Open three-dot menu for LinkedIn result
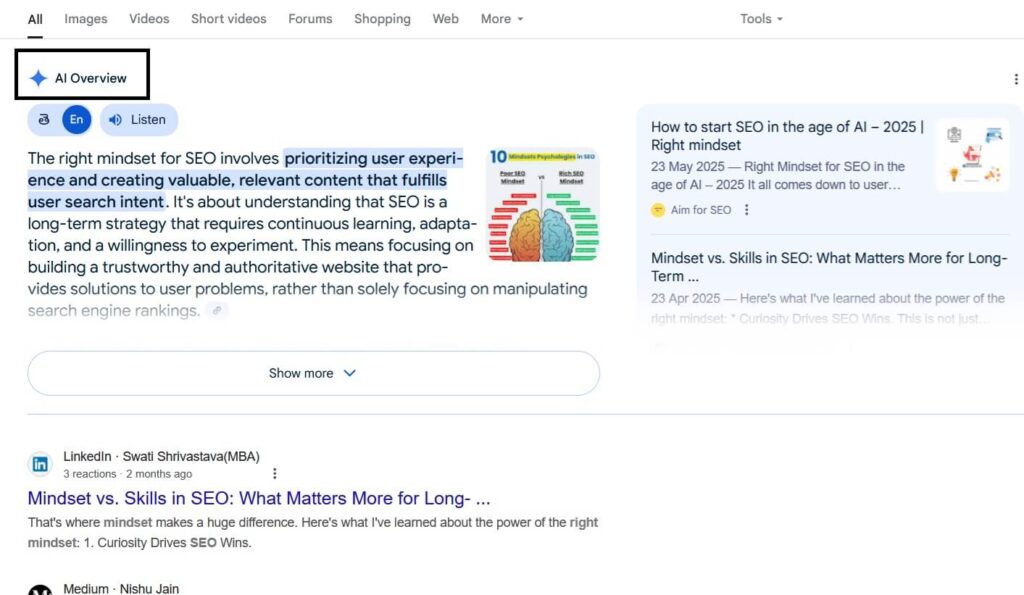Viewport: 1024px width, 595px height. pos(275,474)
